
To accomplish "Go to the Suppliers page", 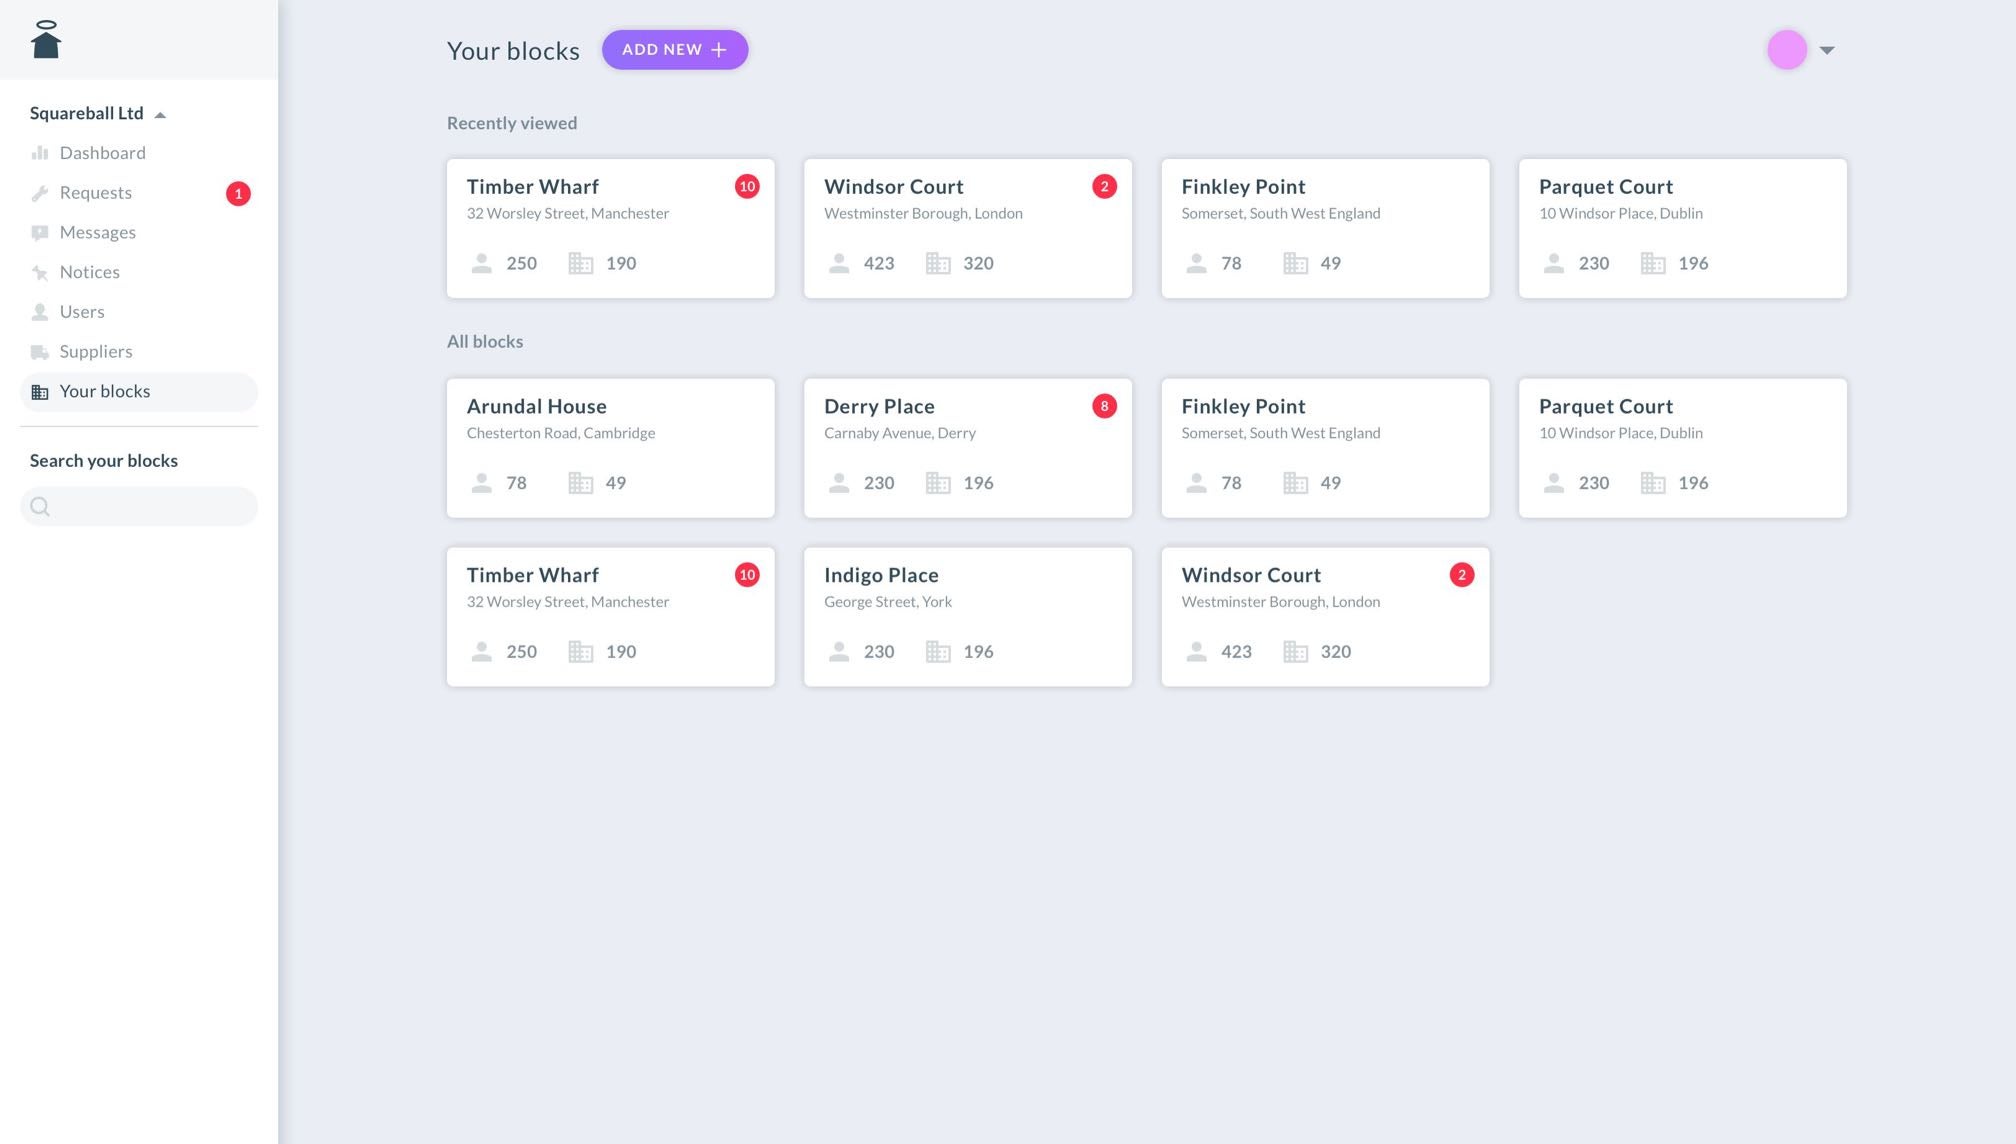I will pos(96,352).
